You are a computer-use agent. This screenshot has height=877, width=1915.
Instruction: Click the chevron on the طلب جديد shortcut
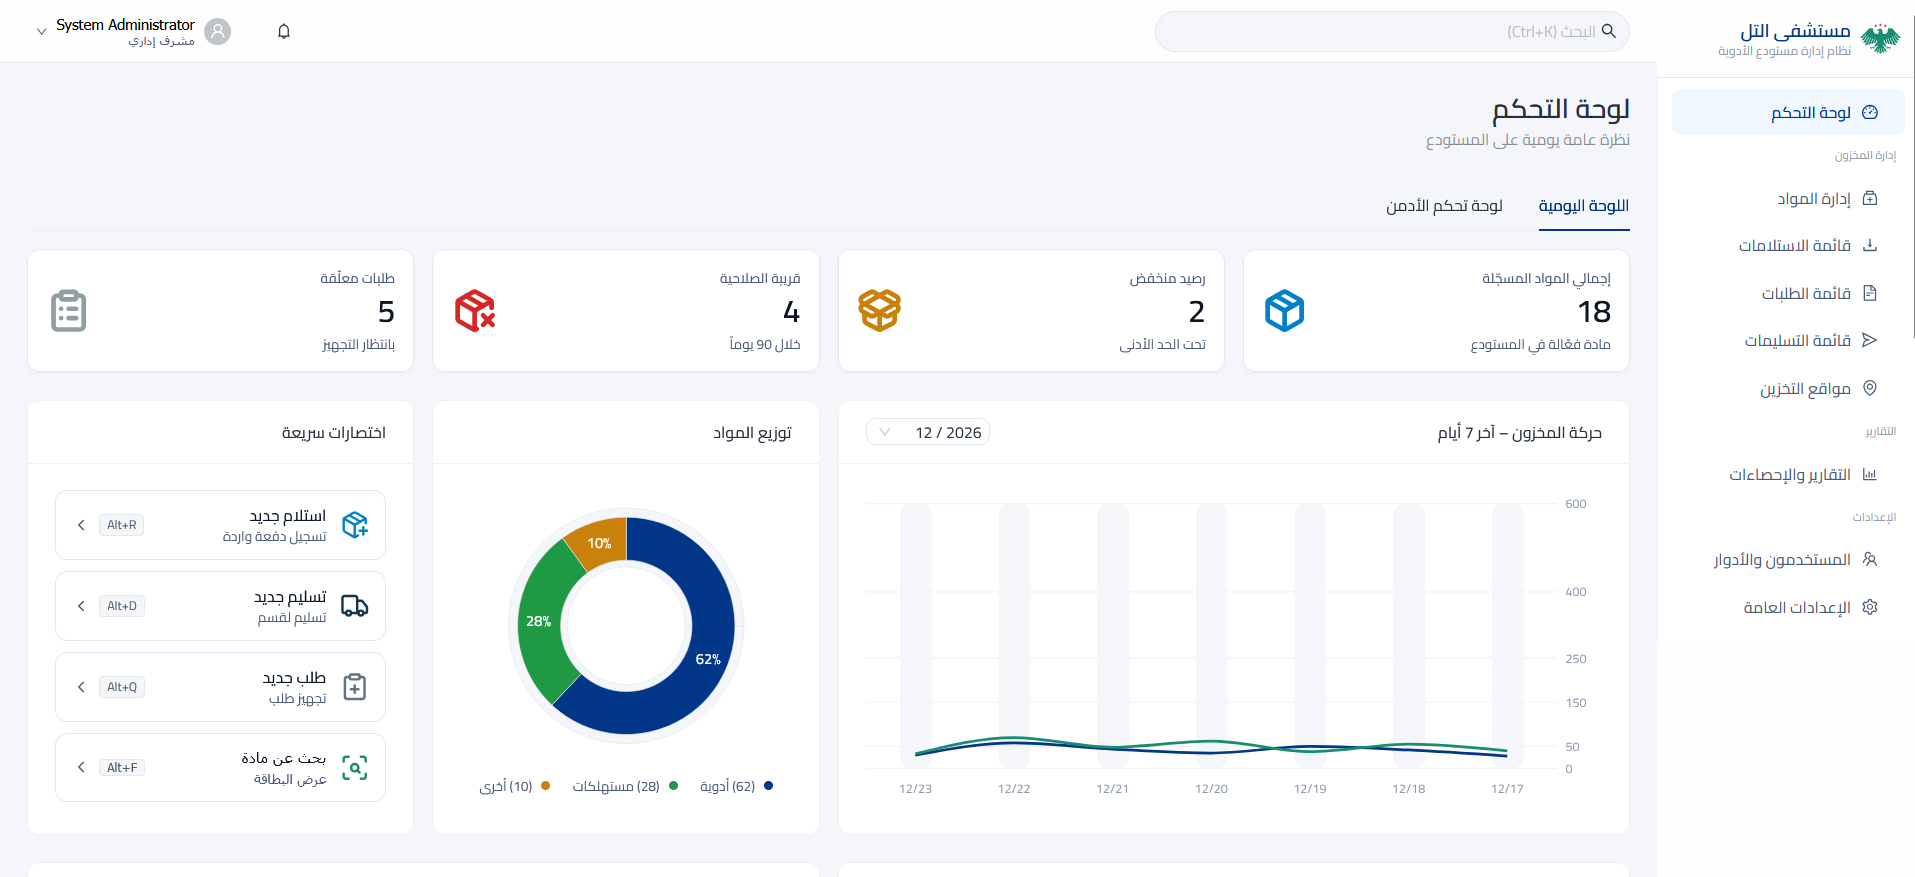(81, 687)
